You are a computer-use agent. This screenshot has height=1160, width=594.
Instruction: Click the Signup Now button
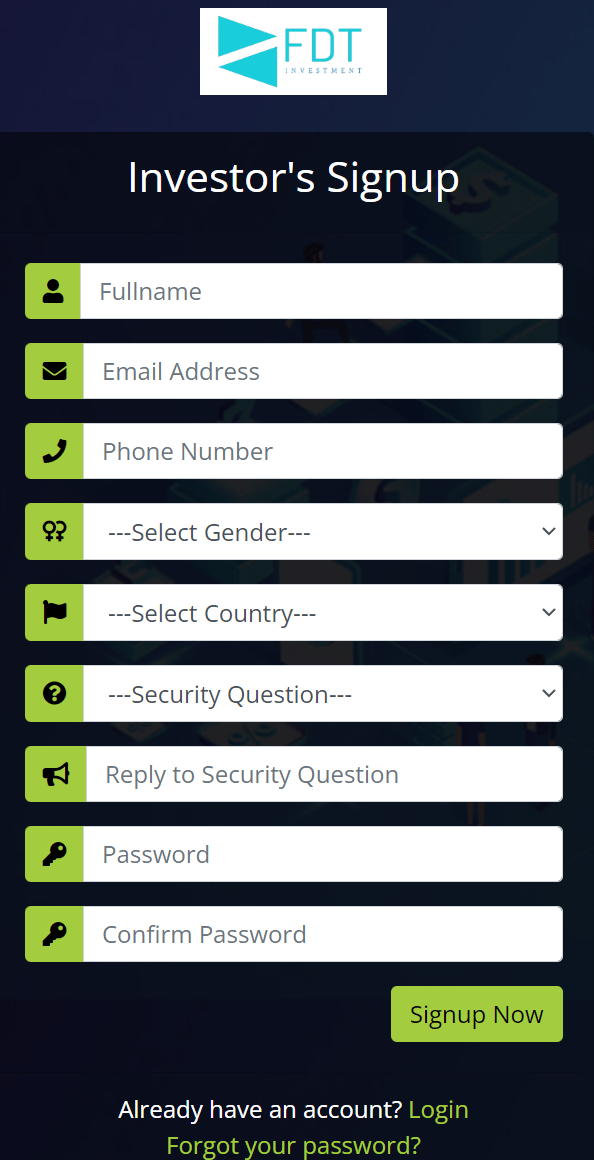click(477, 1014)
